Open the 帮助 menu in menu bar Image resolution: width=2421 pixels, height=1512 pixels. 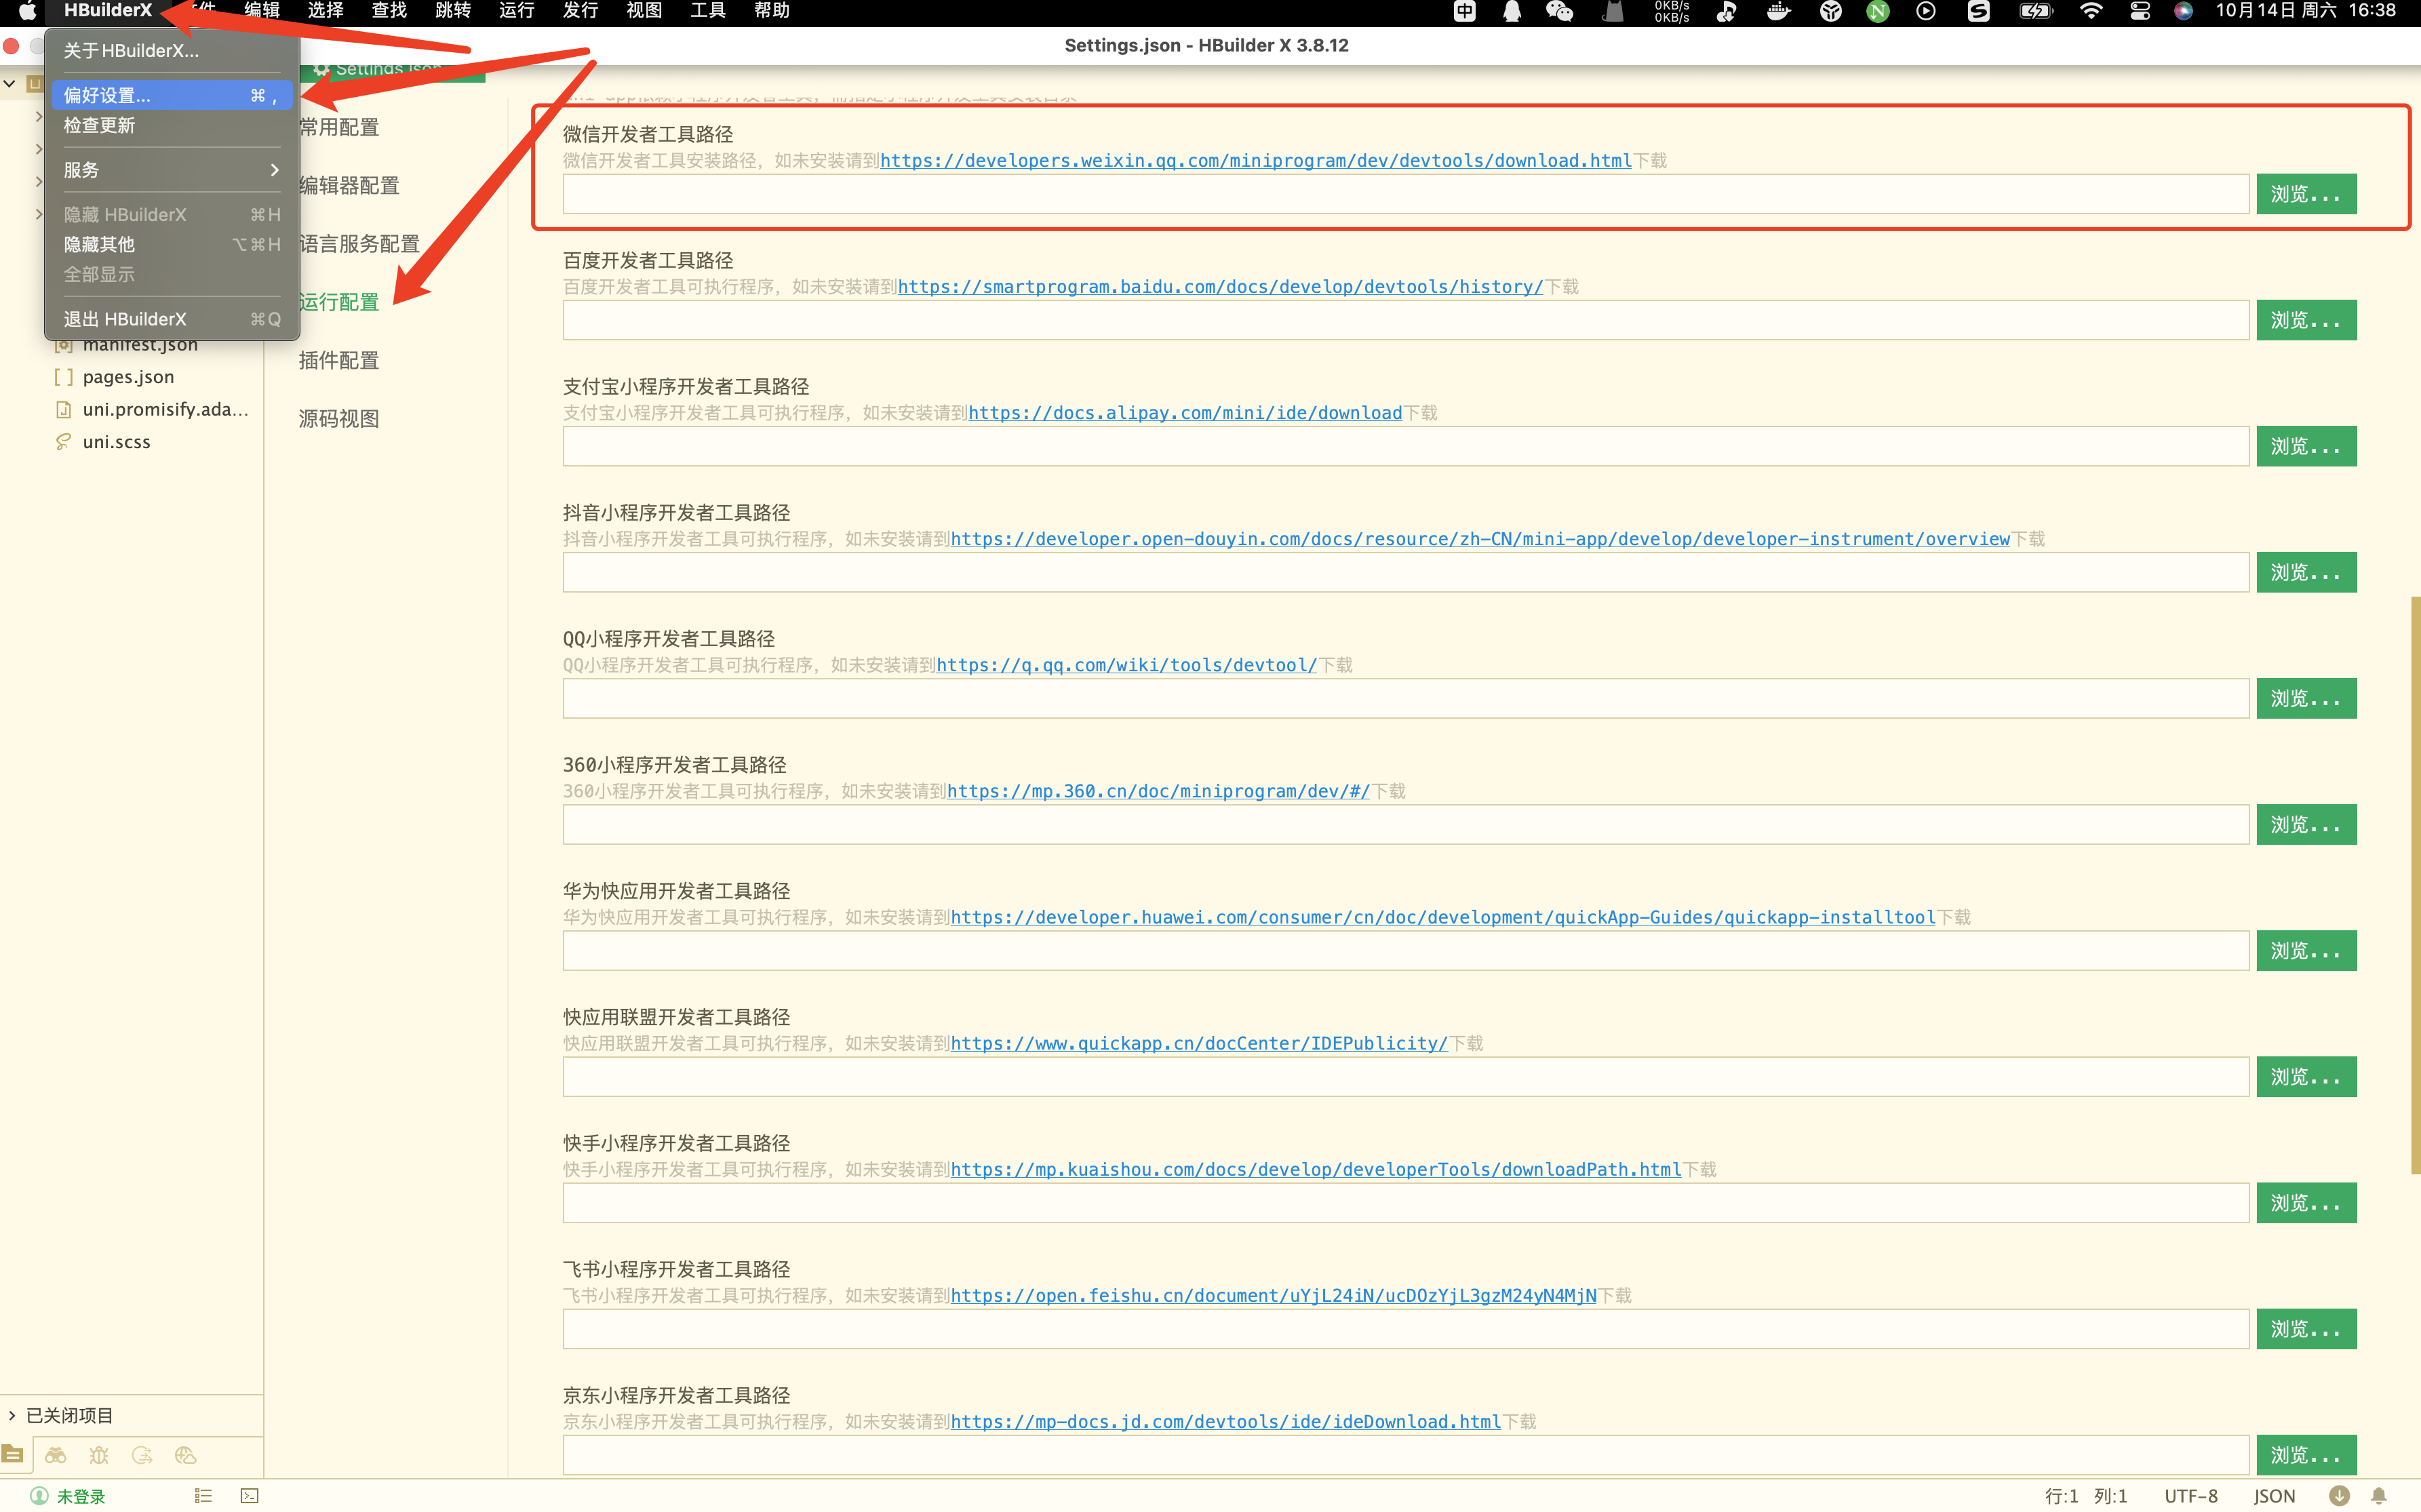[772, 11]
